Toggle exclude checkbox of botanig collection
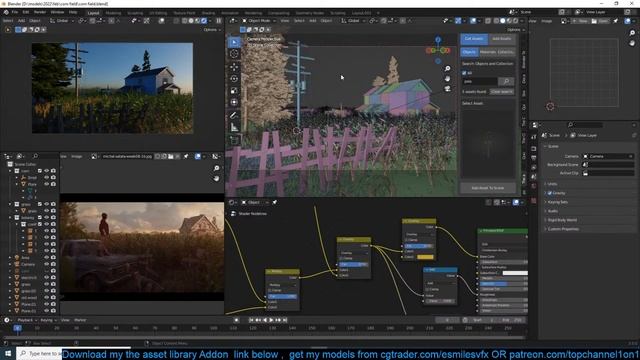640x360 pixels. pos(40,218)
